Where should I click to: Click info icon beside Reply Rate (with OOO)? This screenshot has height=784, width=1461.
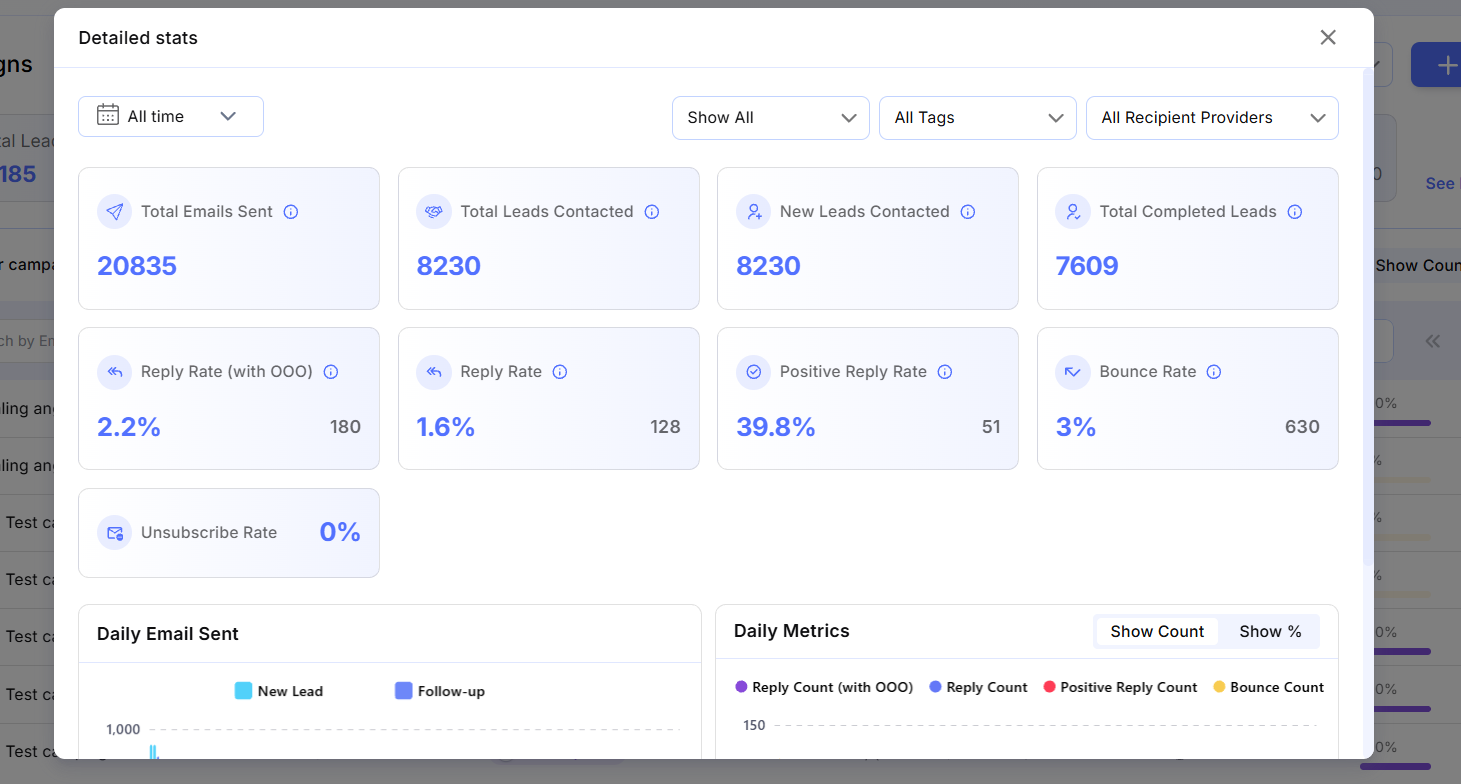click(331, 372)
